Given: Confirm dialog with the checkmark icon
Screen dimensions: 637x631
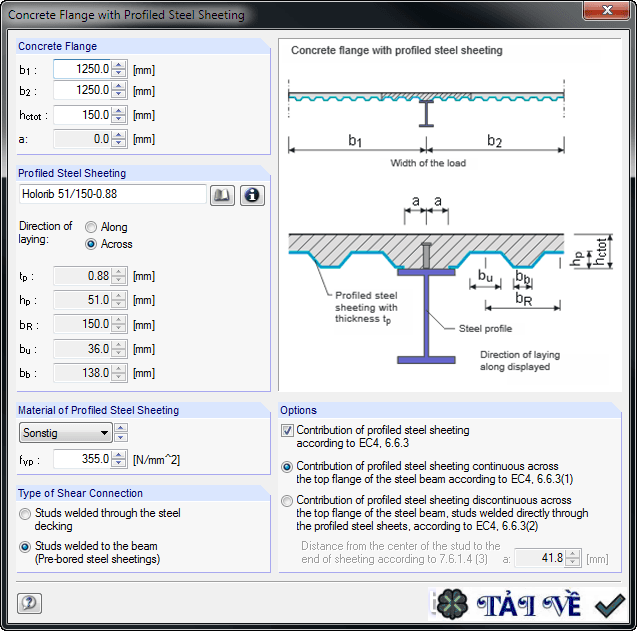Looking at the screenshot, I should [x=609, y=605].
